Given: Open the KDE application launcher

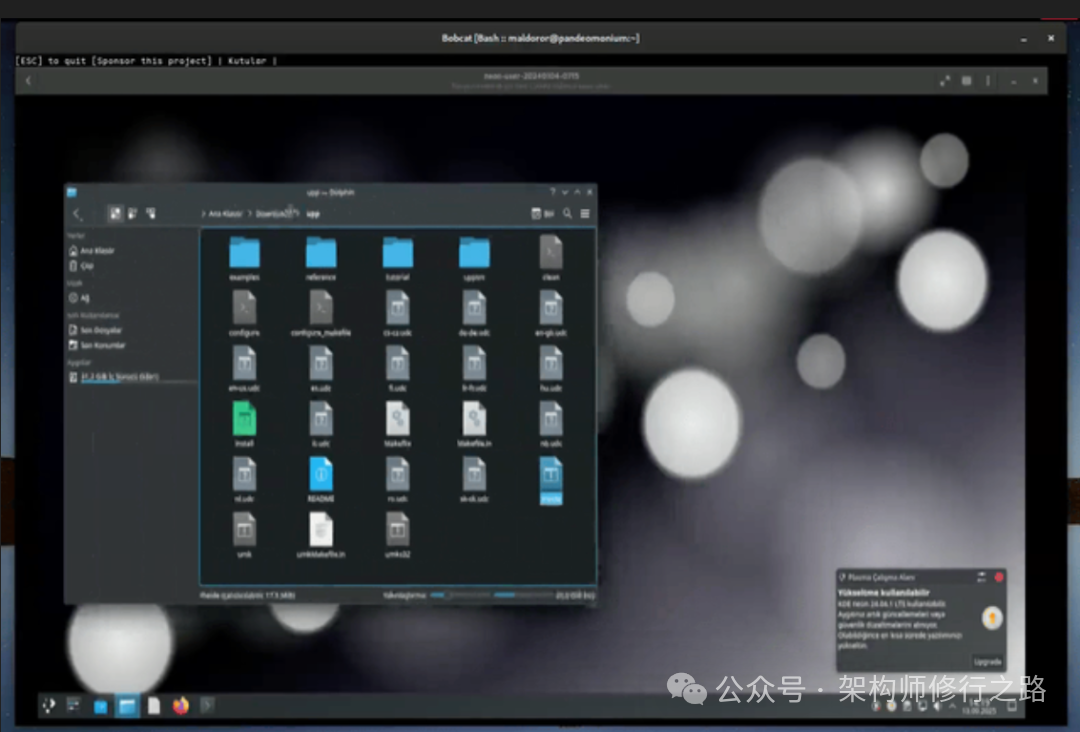Looking at the screenshot, I should [x=49, y=706].
